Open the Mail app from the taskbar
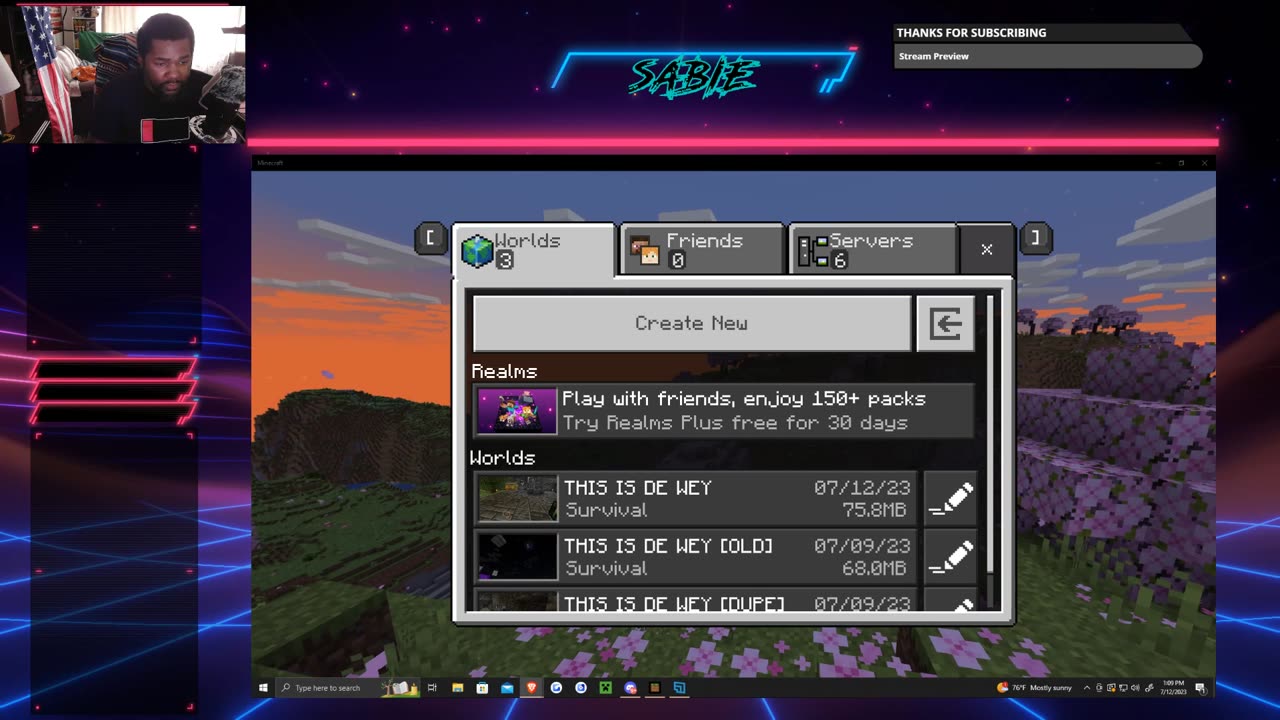Image resolution: width=1280 pixels, height=720 pixels. pos(508,688)
